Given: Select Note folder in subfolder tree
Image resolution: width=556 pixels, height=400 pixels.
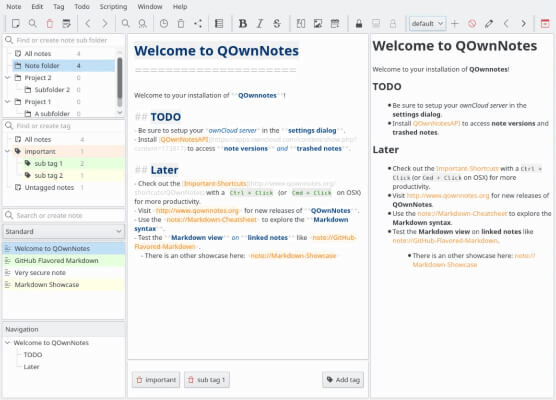Looking at the screenshot, I should click(64, 66).
